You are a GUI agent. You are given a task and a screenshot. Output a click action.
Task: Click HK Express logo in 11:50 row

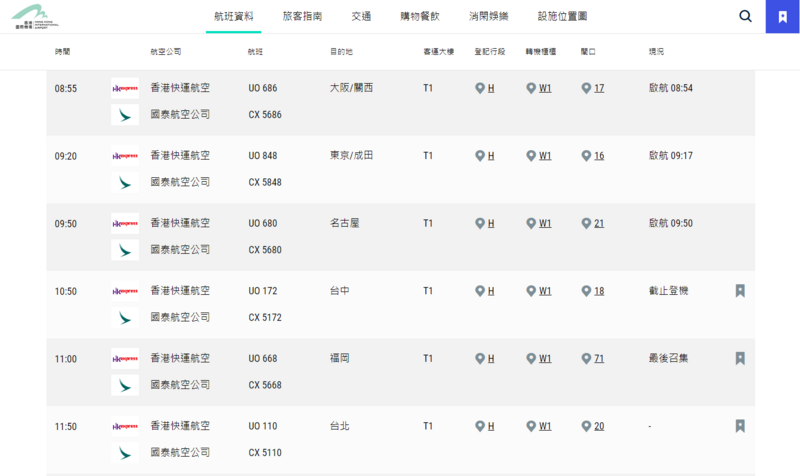click(125, 426)
